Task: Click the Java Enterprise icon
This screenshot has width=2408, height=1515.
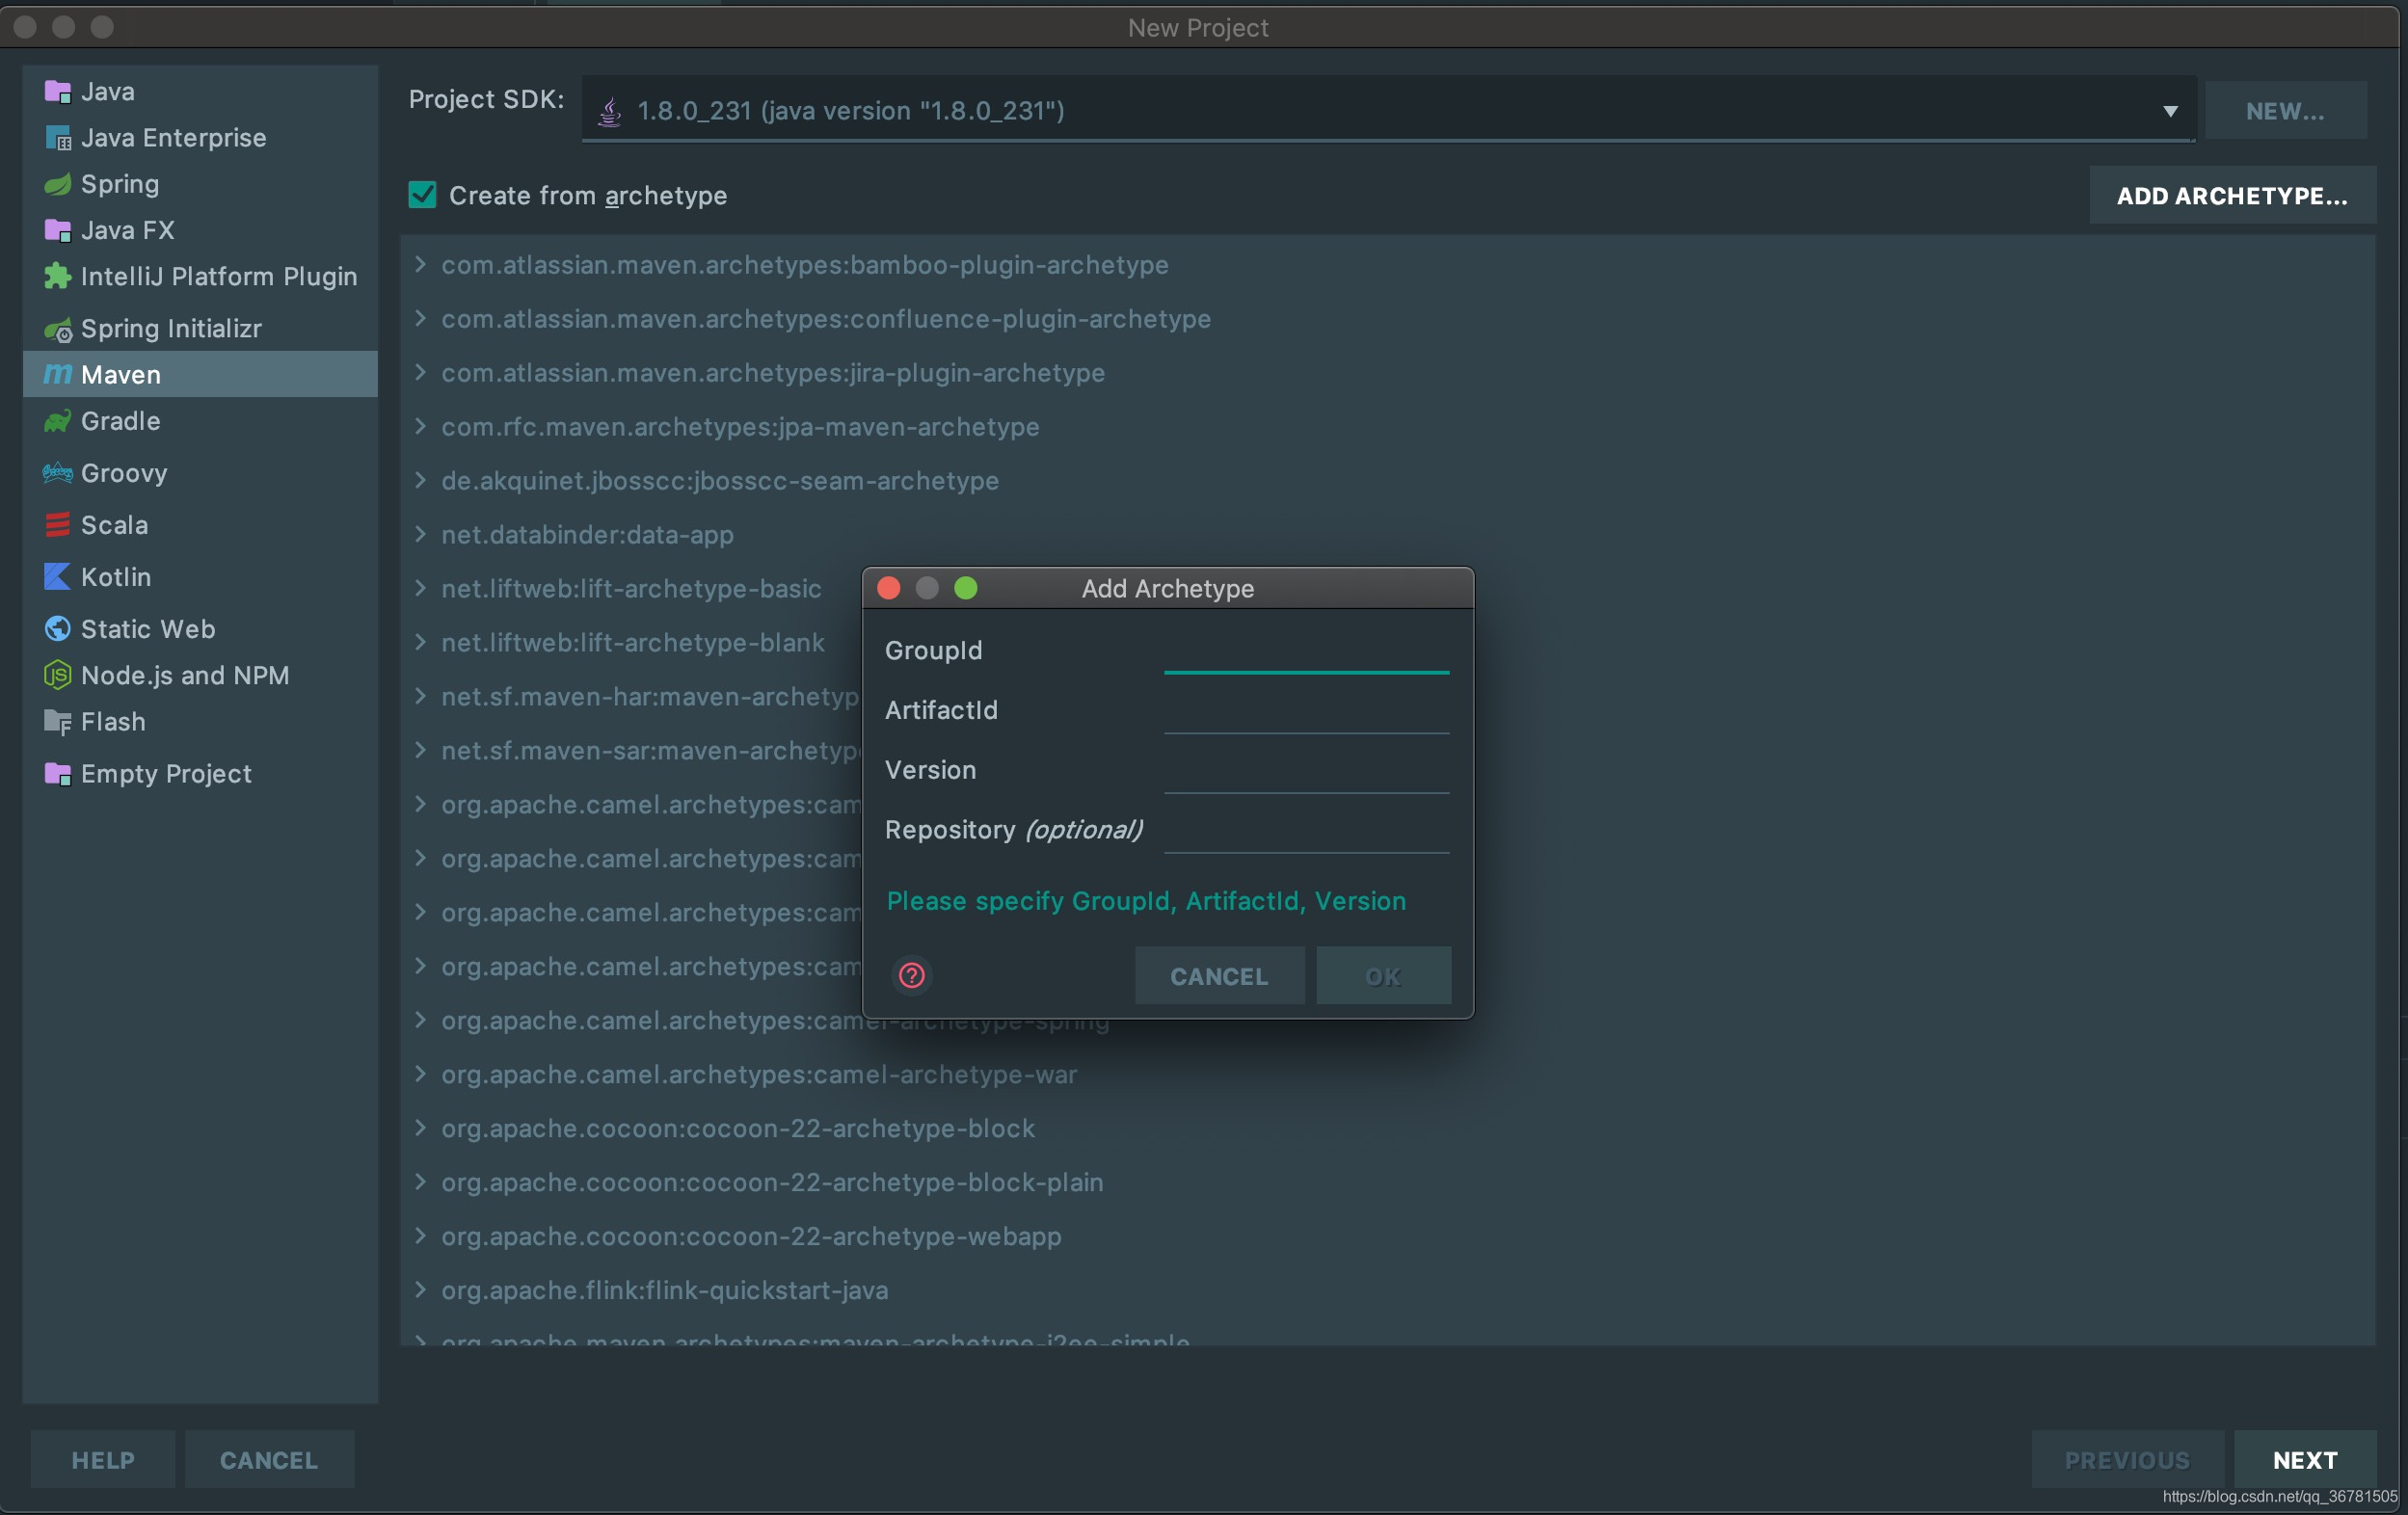Action: (58, 138)
